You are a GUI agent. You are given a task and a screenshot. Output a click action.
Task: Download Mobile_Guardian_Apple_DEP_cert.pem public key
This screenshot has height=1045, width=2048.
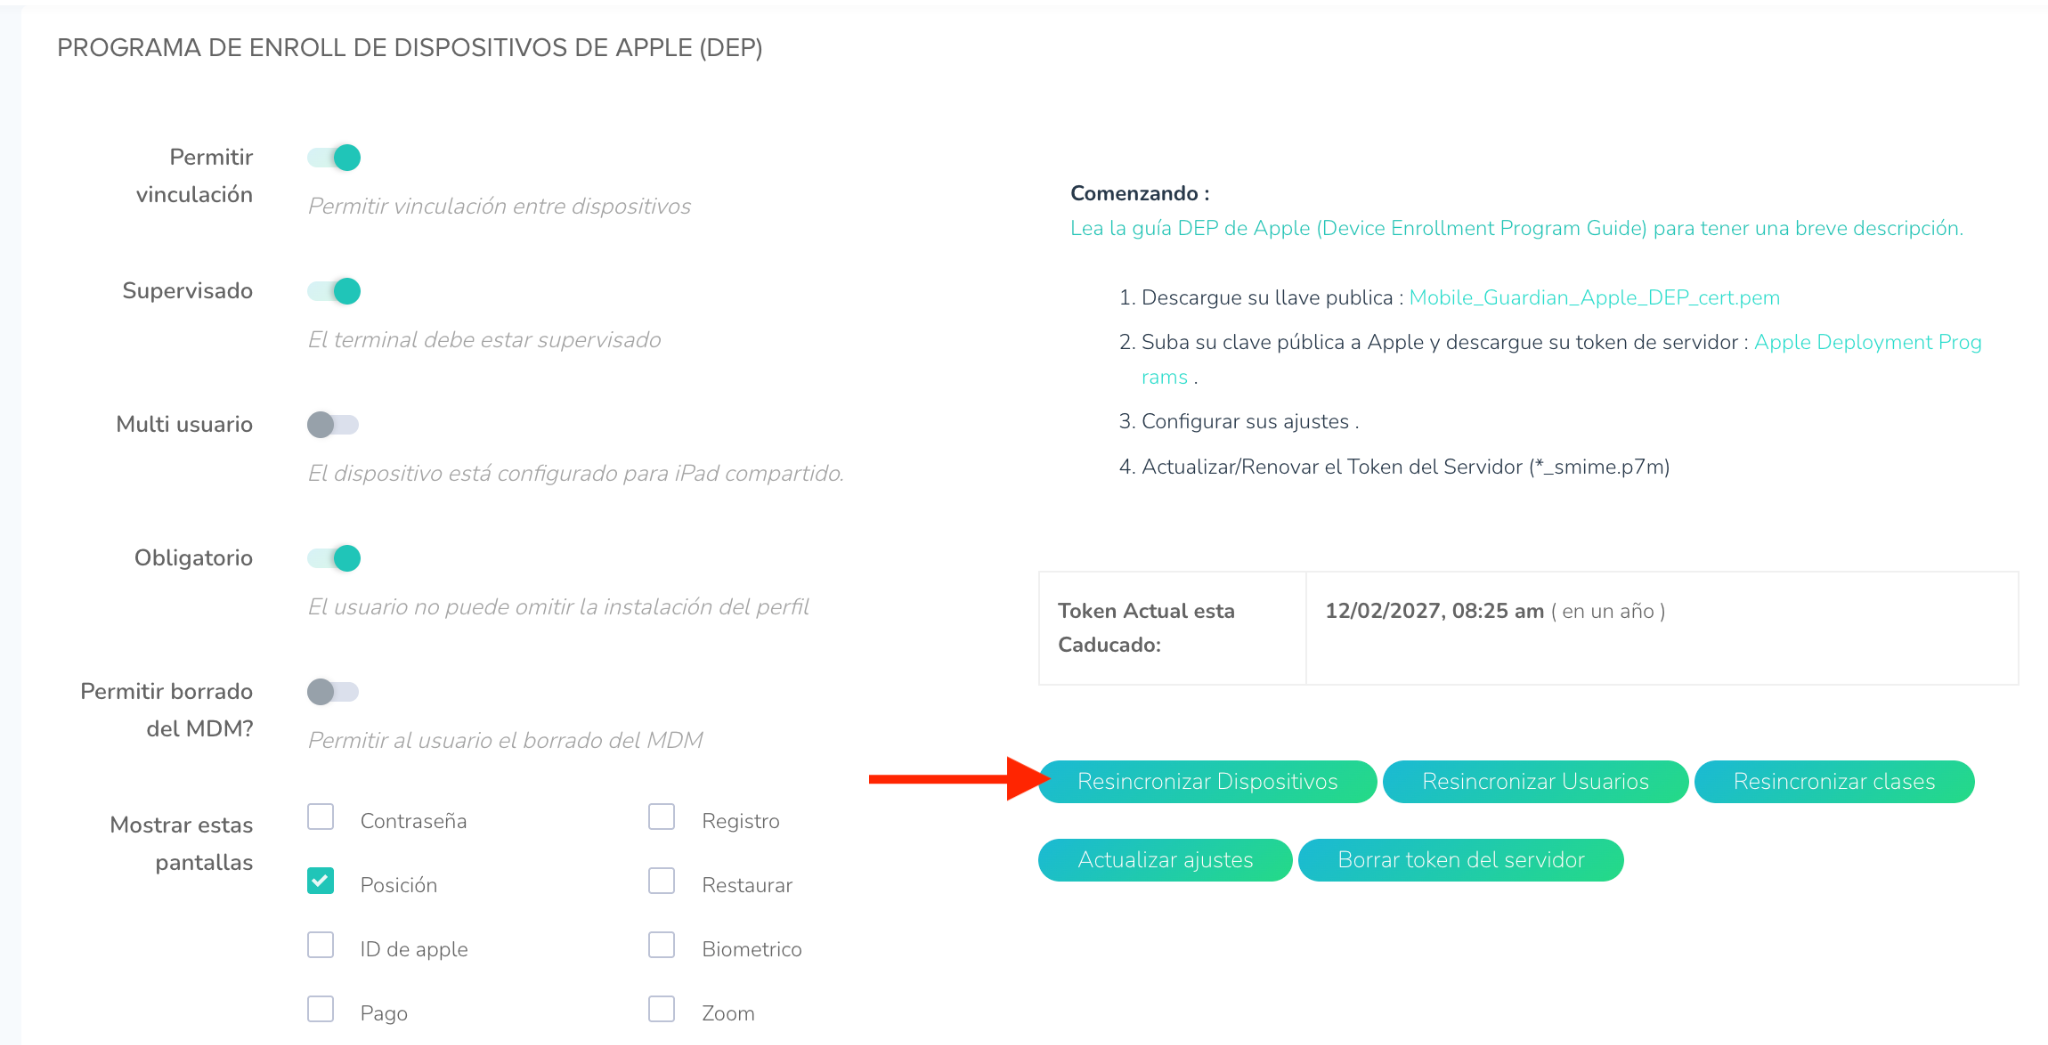click(1594, 298)
